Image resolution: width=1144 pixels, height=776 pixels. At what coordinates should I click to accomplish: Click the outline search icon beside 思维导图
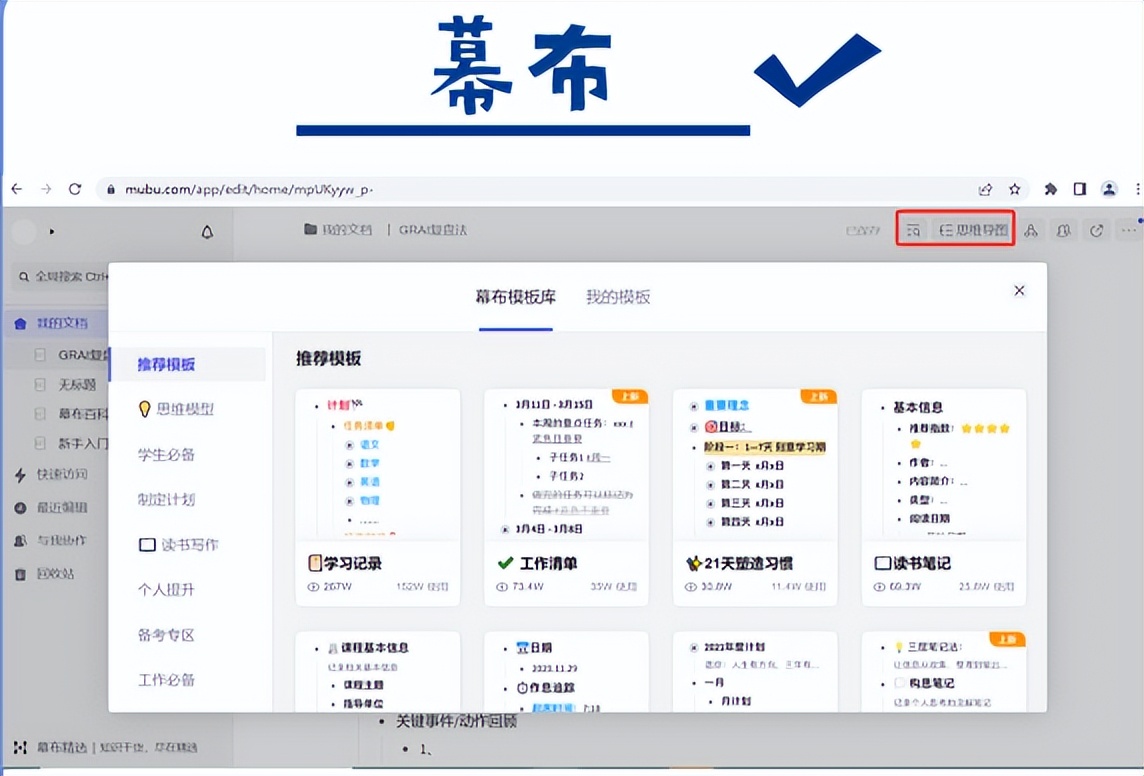point(913,230)
